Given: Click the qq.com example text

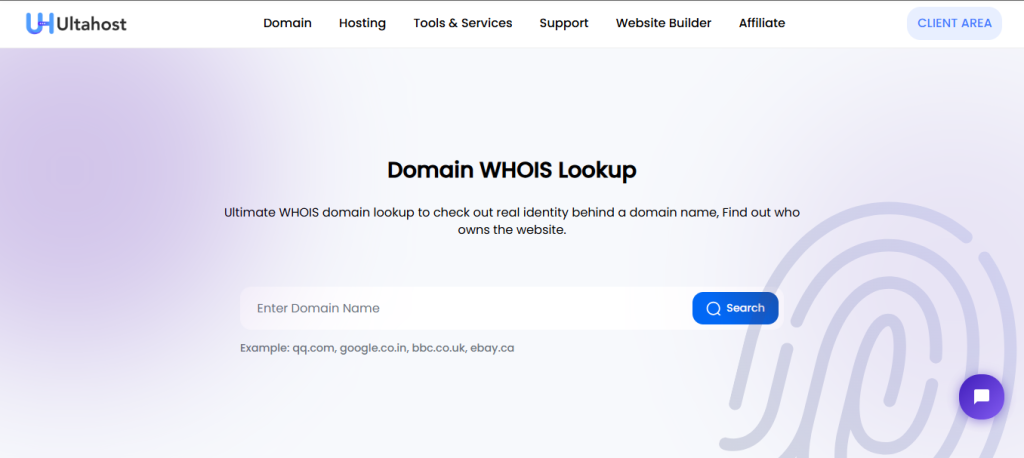Looking at the screenshot, I should pyautogui.click(x=313, y=348).
